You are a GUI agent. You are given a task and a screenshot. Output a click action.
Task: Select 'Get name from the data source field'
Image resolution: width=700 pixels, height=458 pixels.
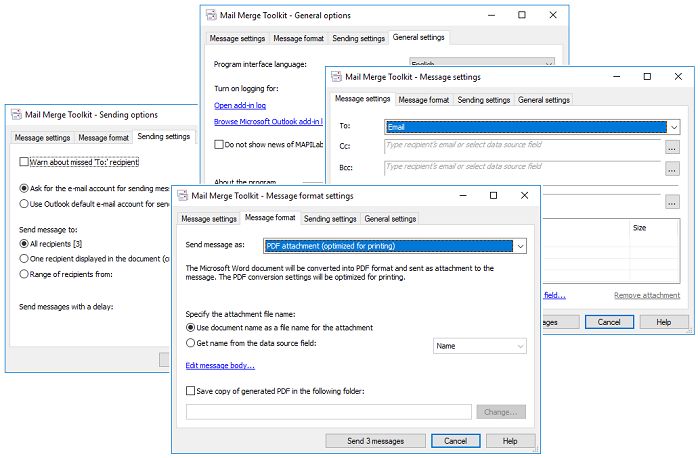click(191, 343)
